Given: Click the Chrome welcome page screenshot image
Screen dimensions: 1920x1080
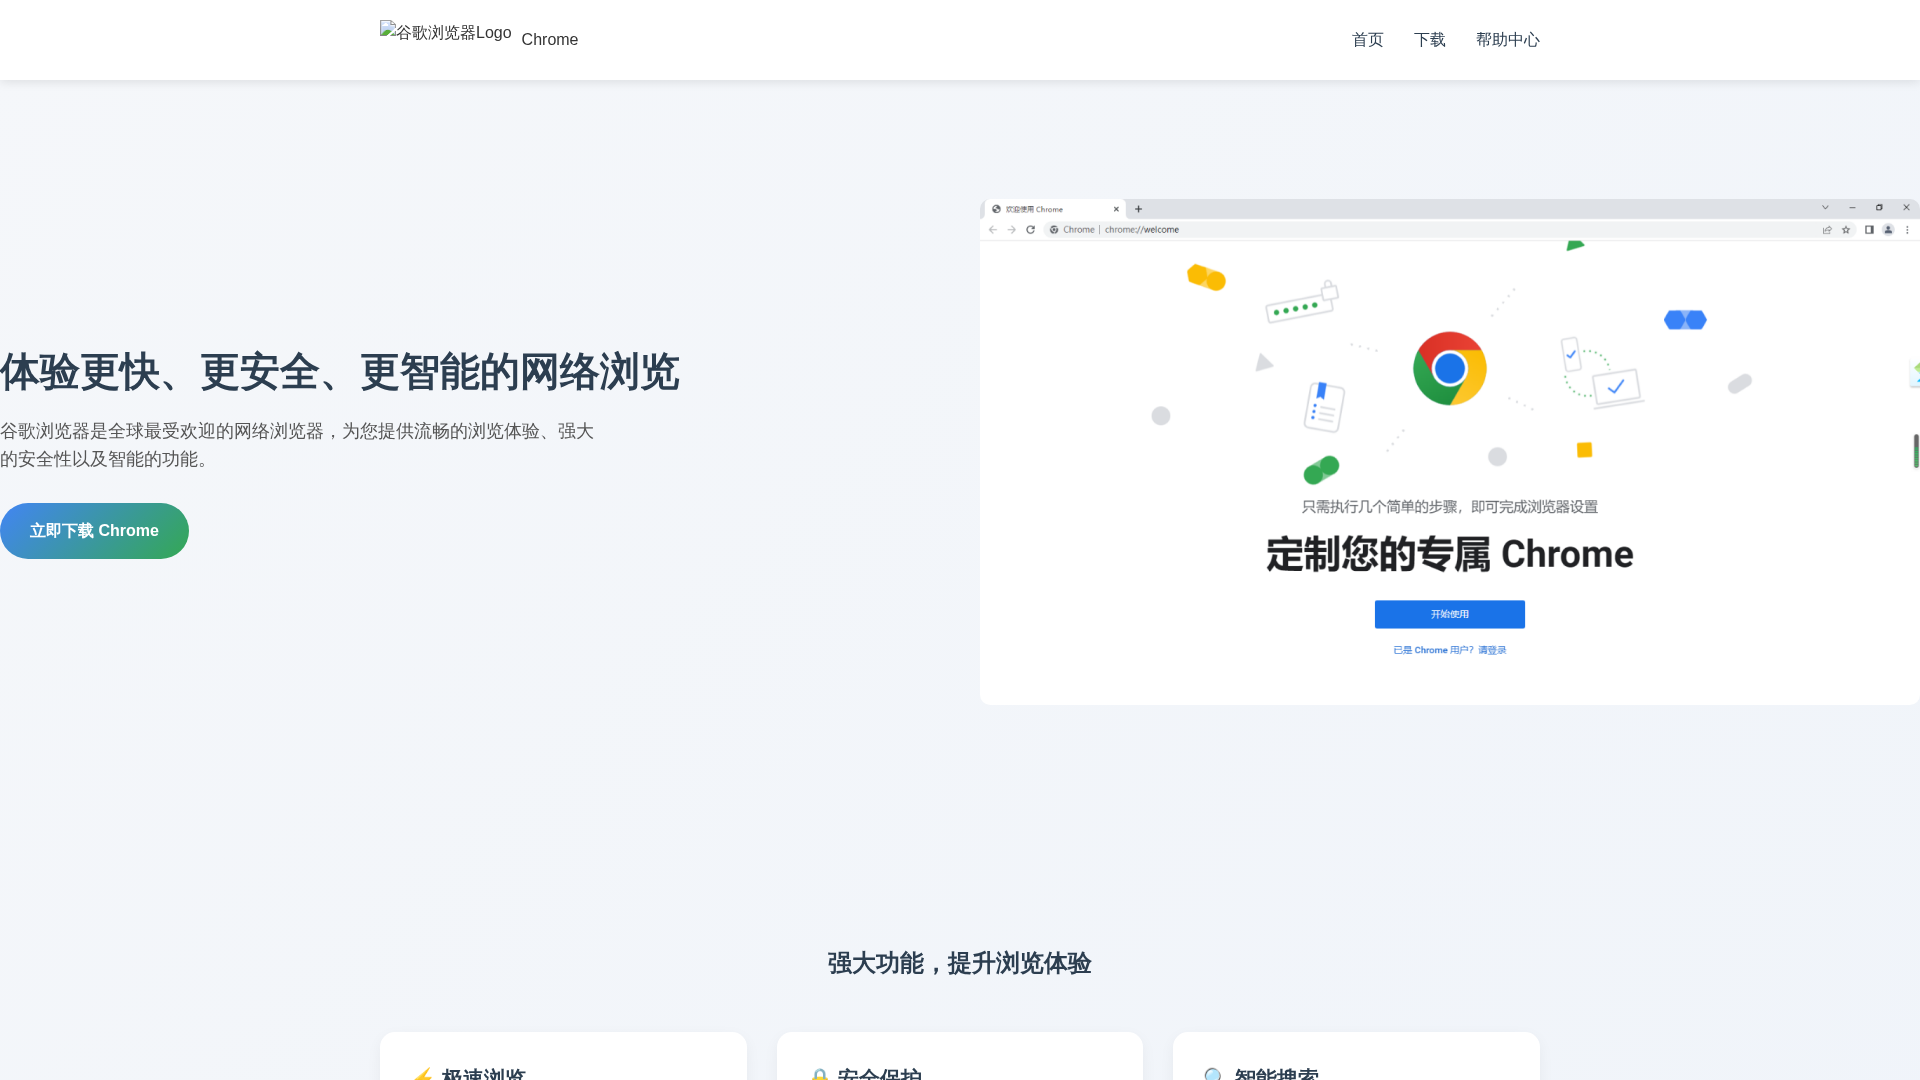Looking at the screenshot, I should [x=1449, y=452].
